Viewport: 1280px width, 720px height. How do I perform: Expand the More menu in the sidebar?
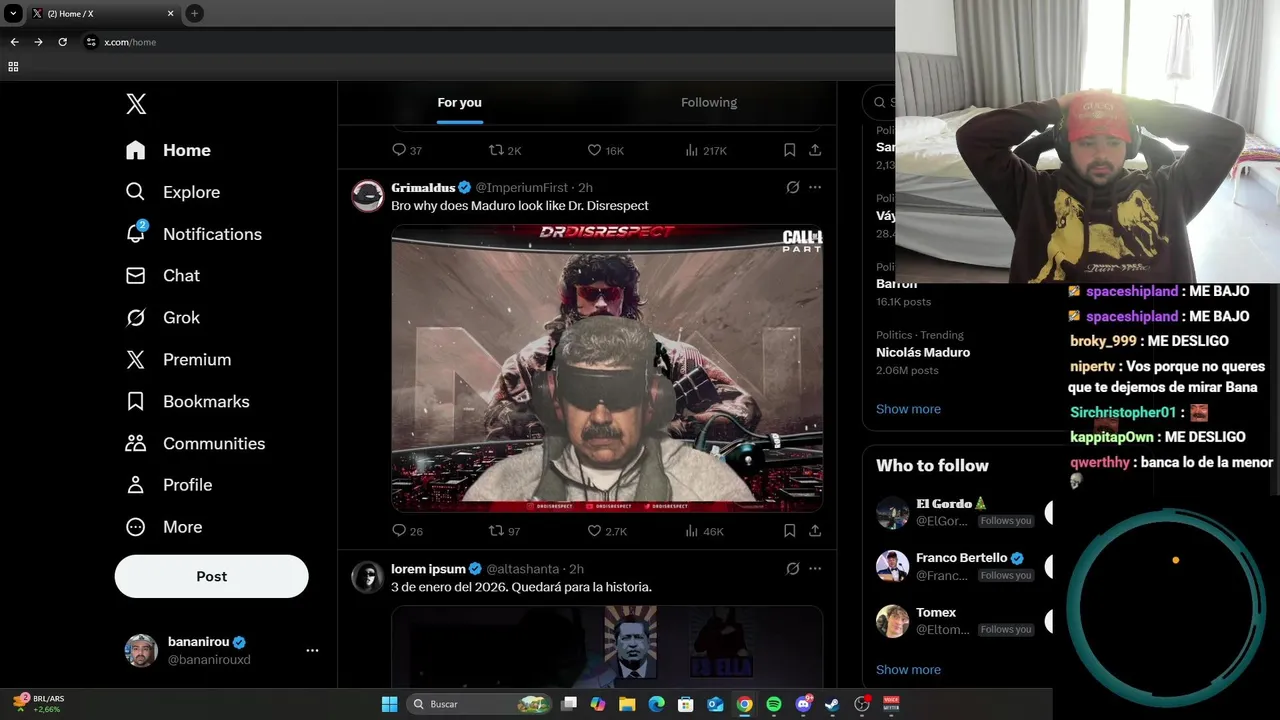(163, 527)
